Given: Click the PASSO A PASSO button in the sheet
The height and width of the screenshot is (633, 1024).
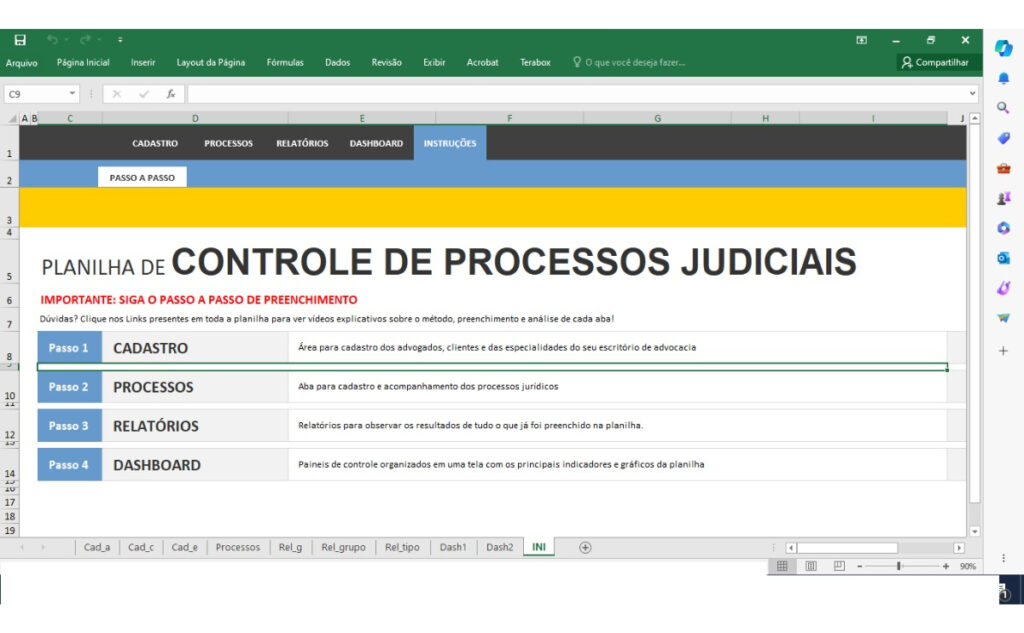Looking at the screenshot, I should click(143, 176).
